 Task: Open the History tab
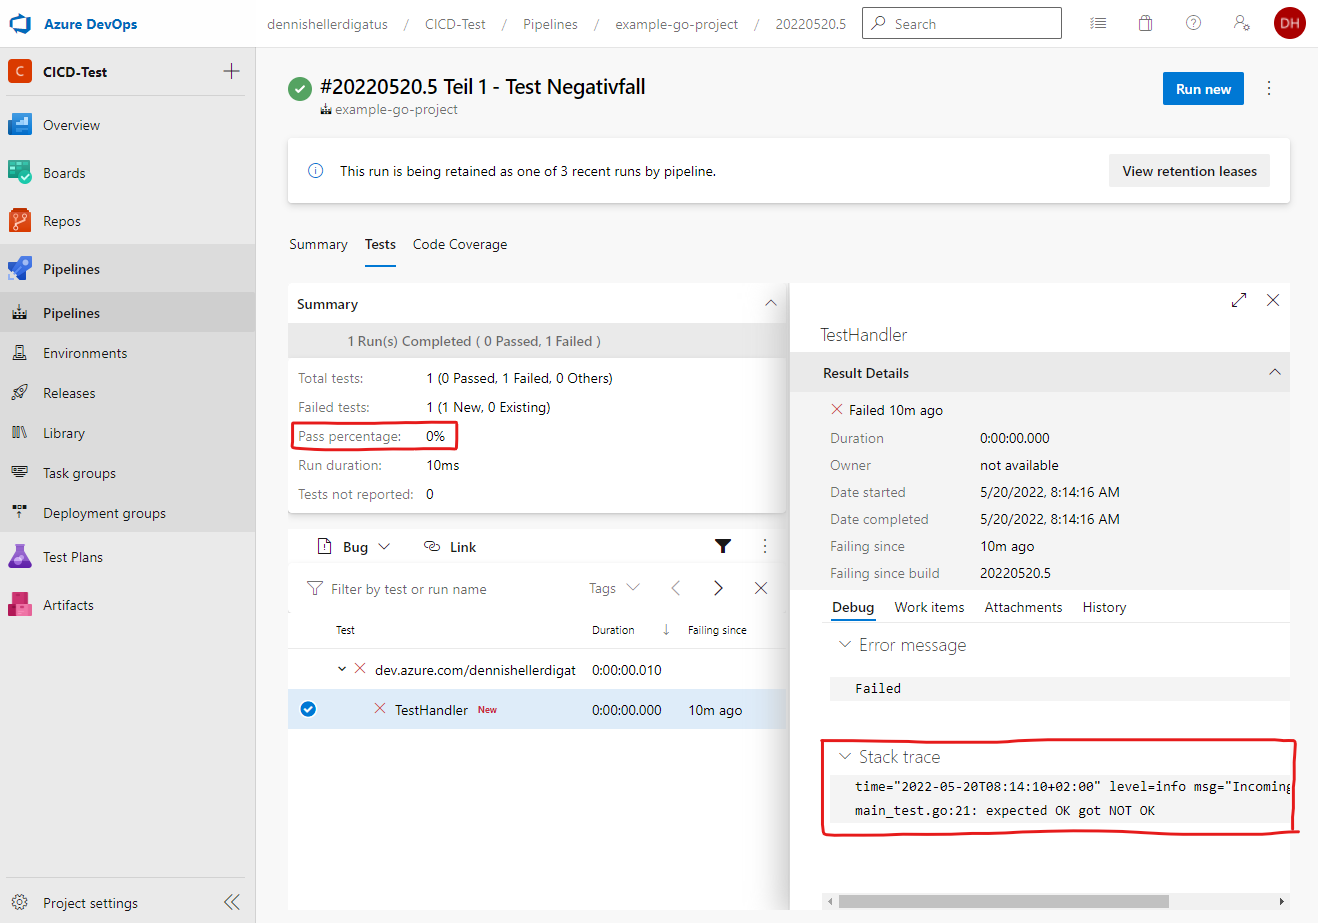point(1104,607)
